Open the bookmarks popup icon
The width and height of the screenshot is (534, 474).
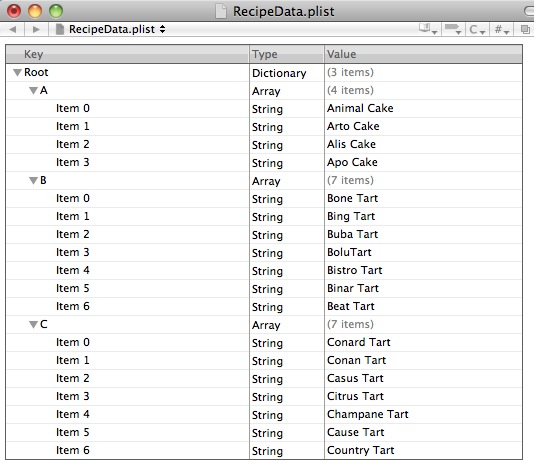tap(428, 29)
